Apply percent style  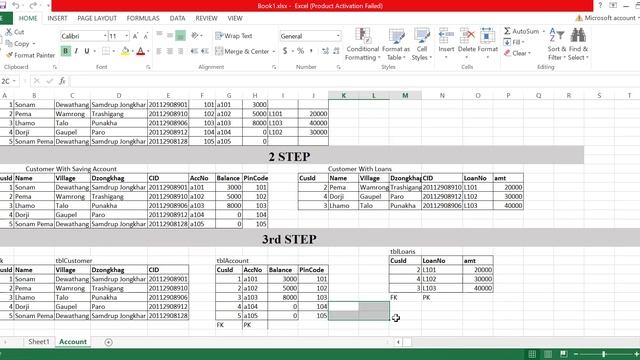pos(300,51)
